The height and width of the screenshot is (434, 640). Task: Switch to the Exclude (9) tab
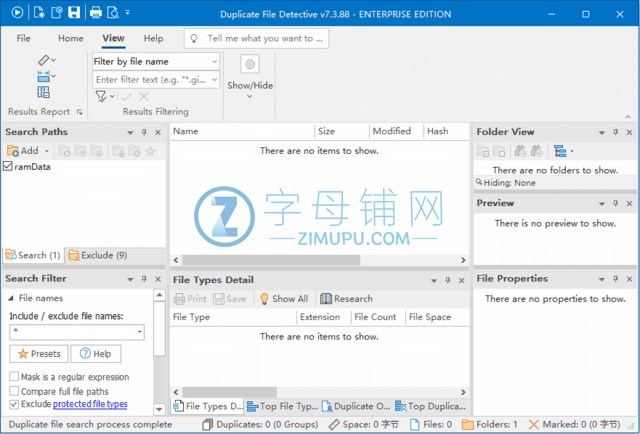(x=98, y=256)
